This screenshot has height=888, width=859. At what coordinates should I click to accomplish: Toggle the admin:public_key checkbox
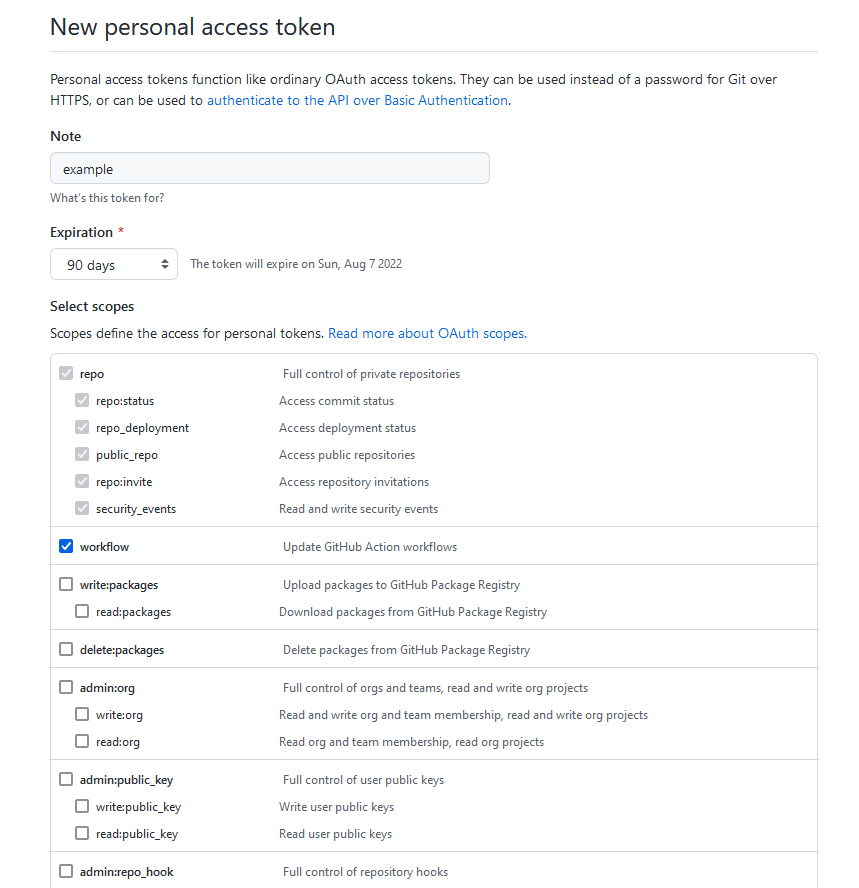(x=66, y=779)
